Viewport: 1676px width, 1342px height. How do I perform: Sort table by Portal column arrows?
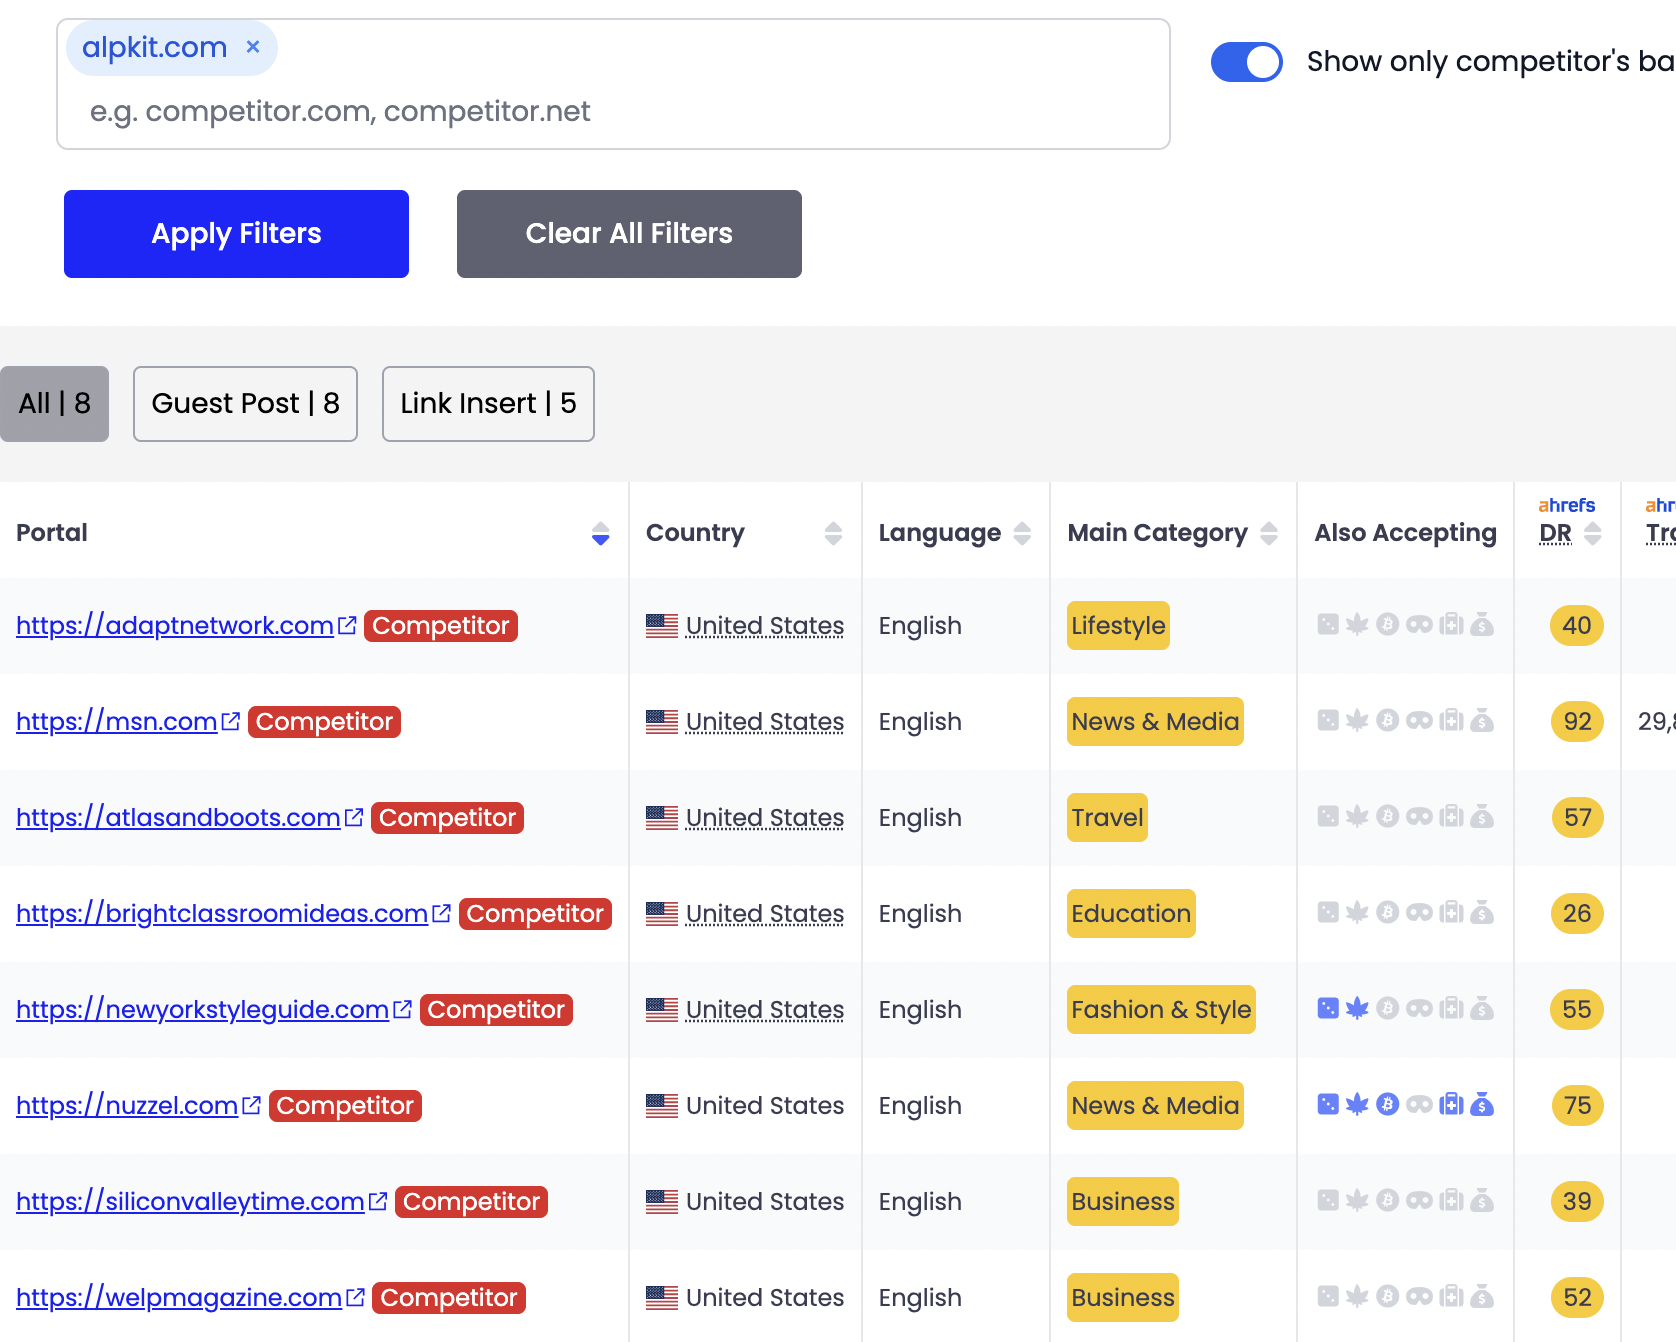(x=600, y=534)
